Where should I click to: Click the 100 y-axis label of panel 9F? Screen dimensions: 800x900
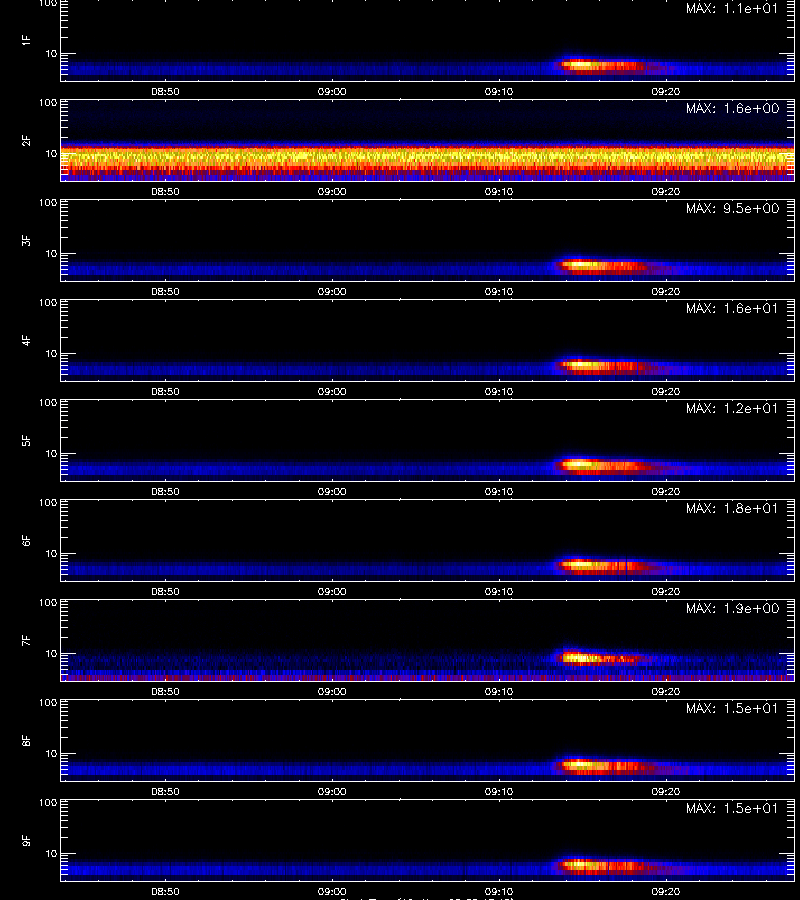48,802
